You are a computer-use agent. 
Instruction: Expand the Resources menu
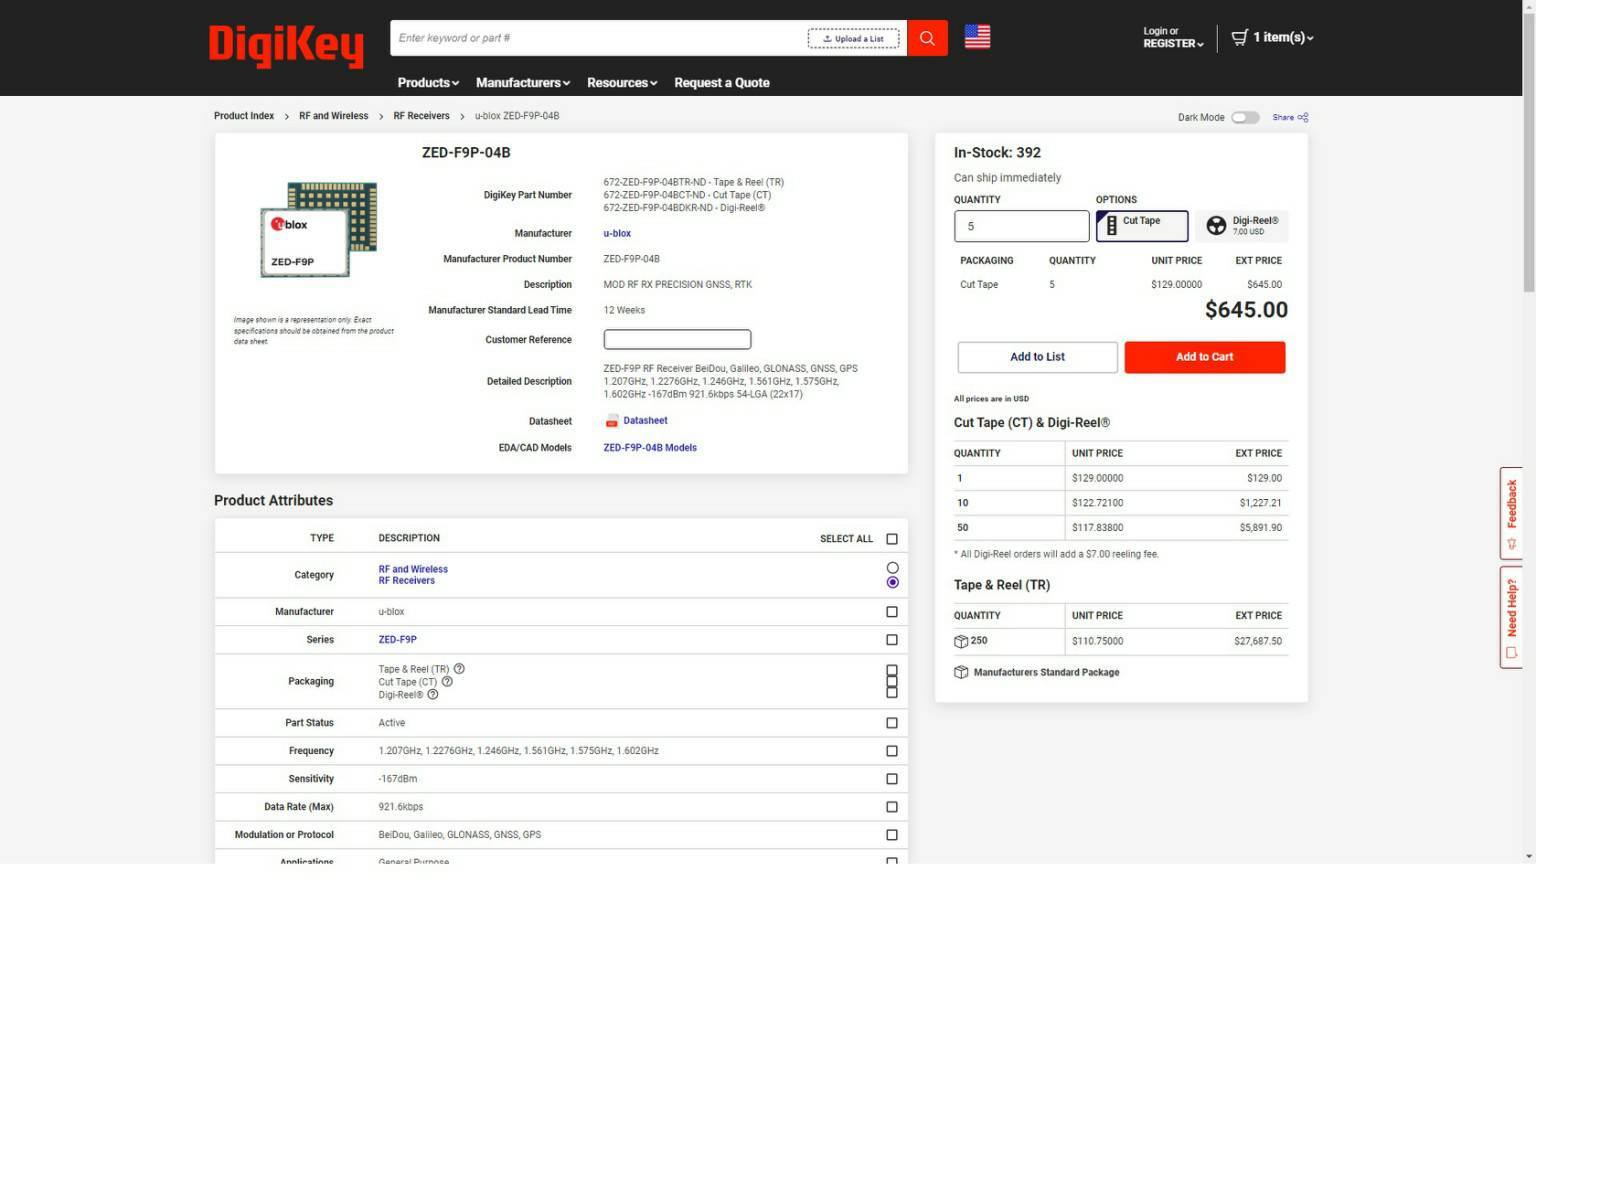[x=622, y=83]
